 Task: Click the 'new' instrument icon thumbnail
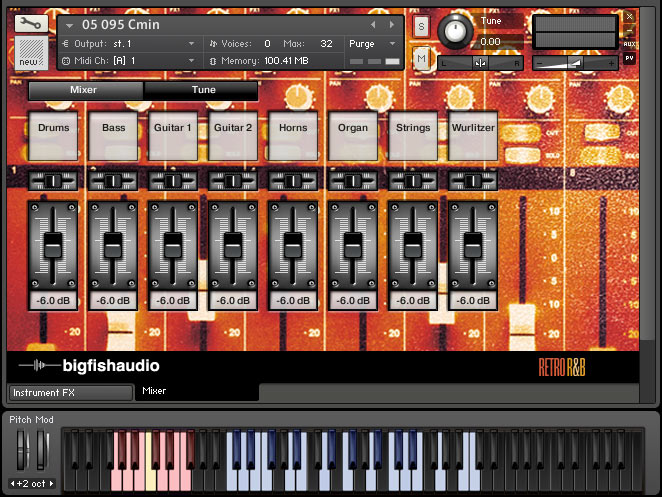(31, 53)
